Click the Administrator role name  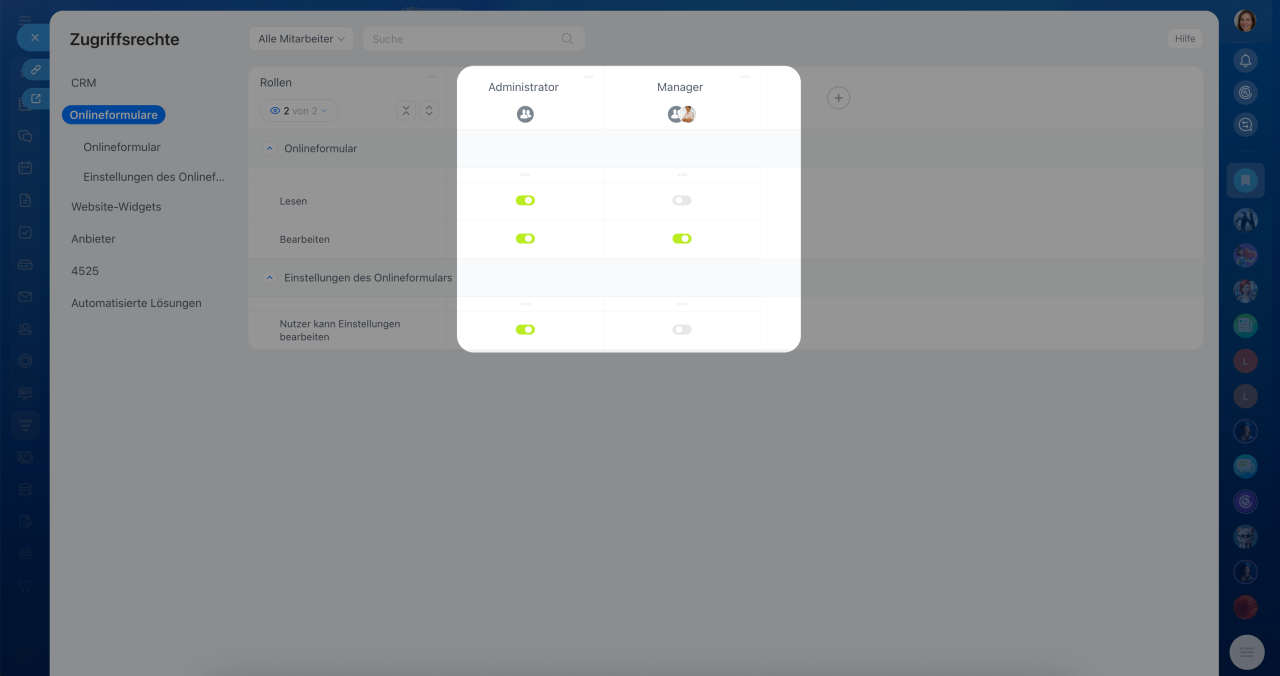[523, 87]
